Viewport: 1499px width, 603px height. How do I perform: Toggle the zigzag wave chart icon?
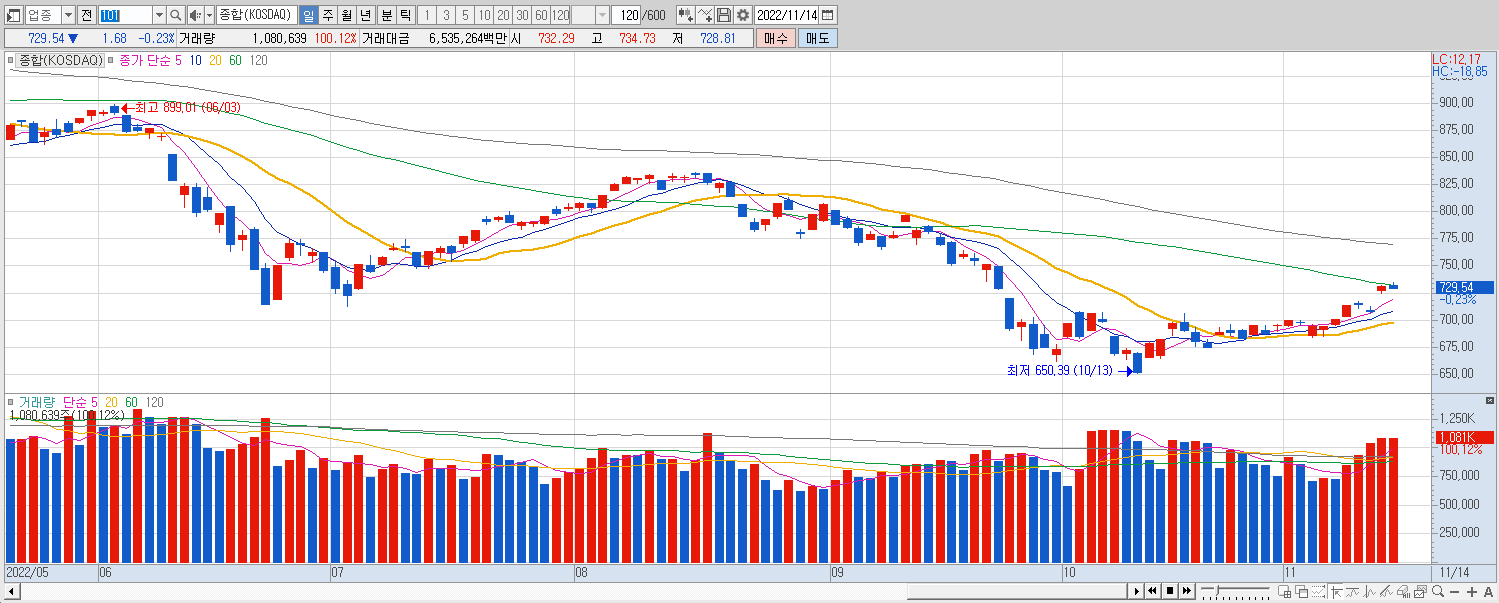(1369, 592)
